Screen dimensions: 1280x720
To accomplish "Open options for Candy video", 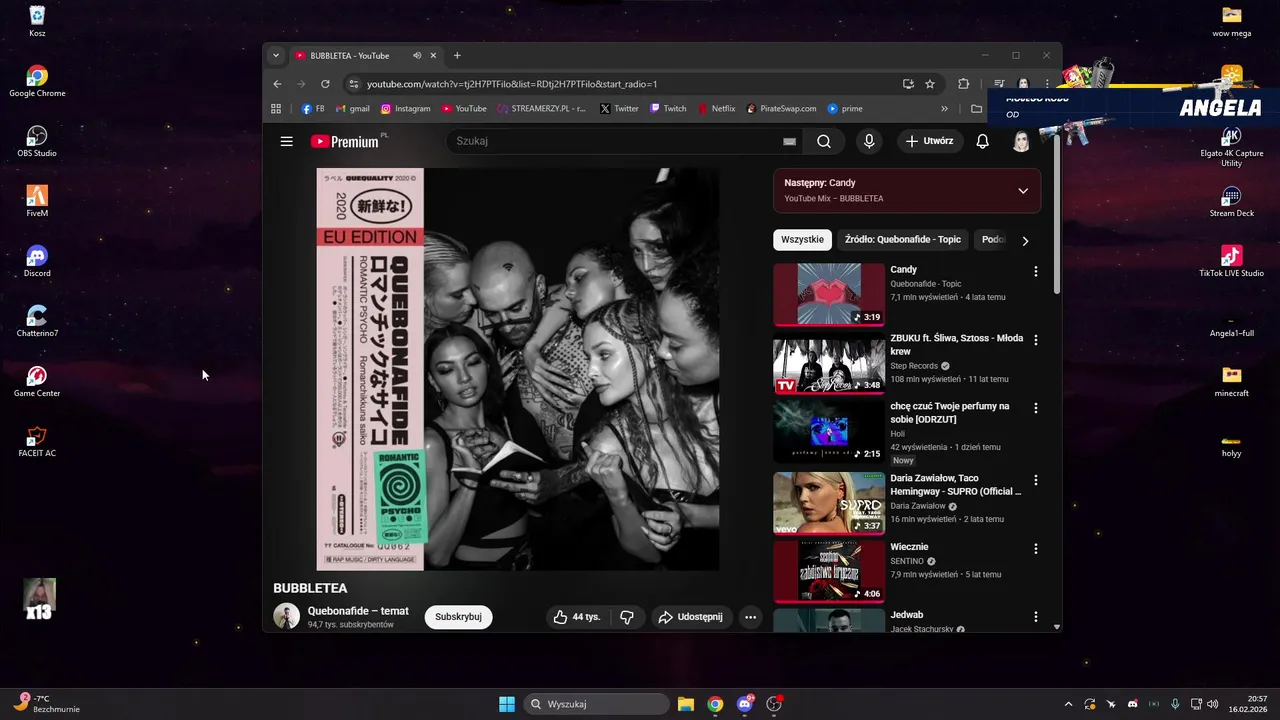I will [x=1035, y=271].
